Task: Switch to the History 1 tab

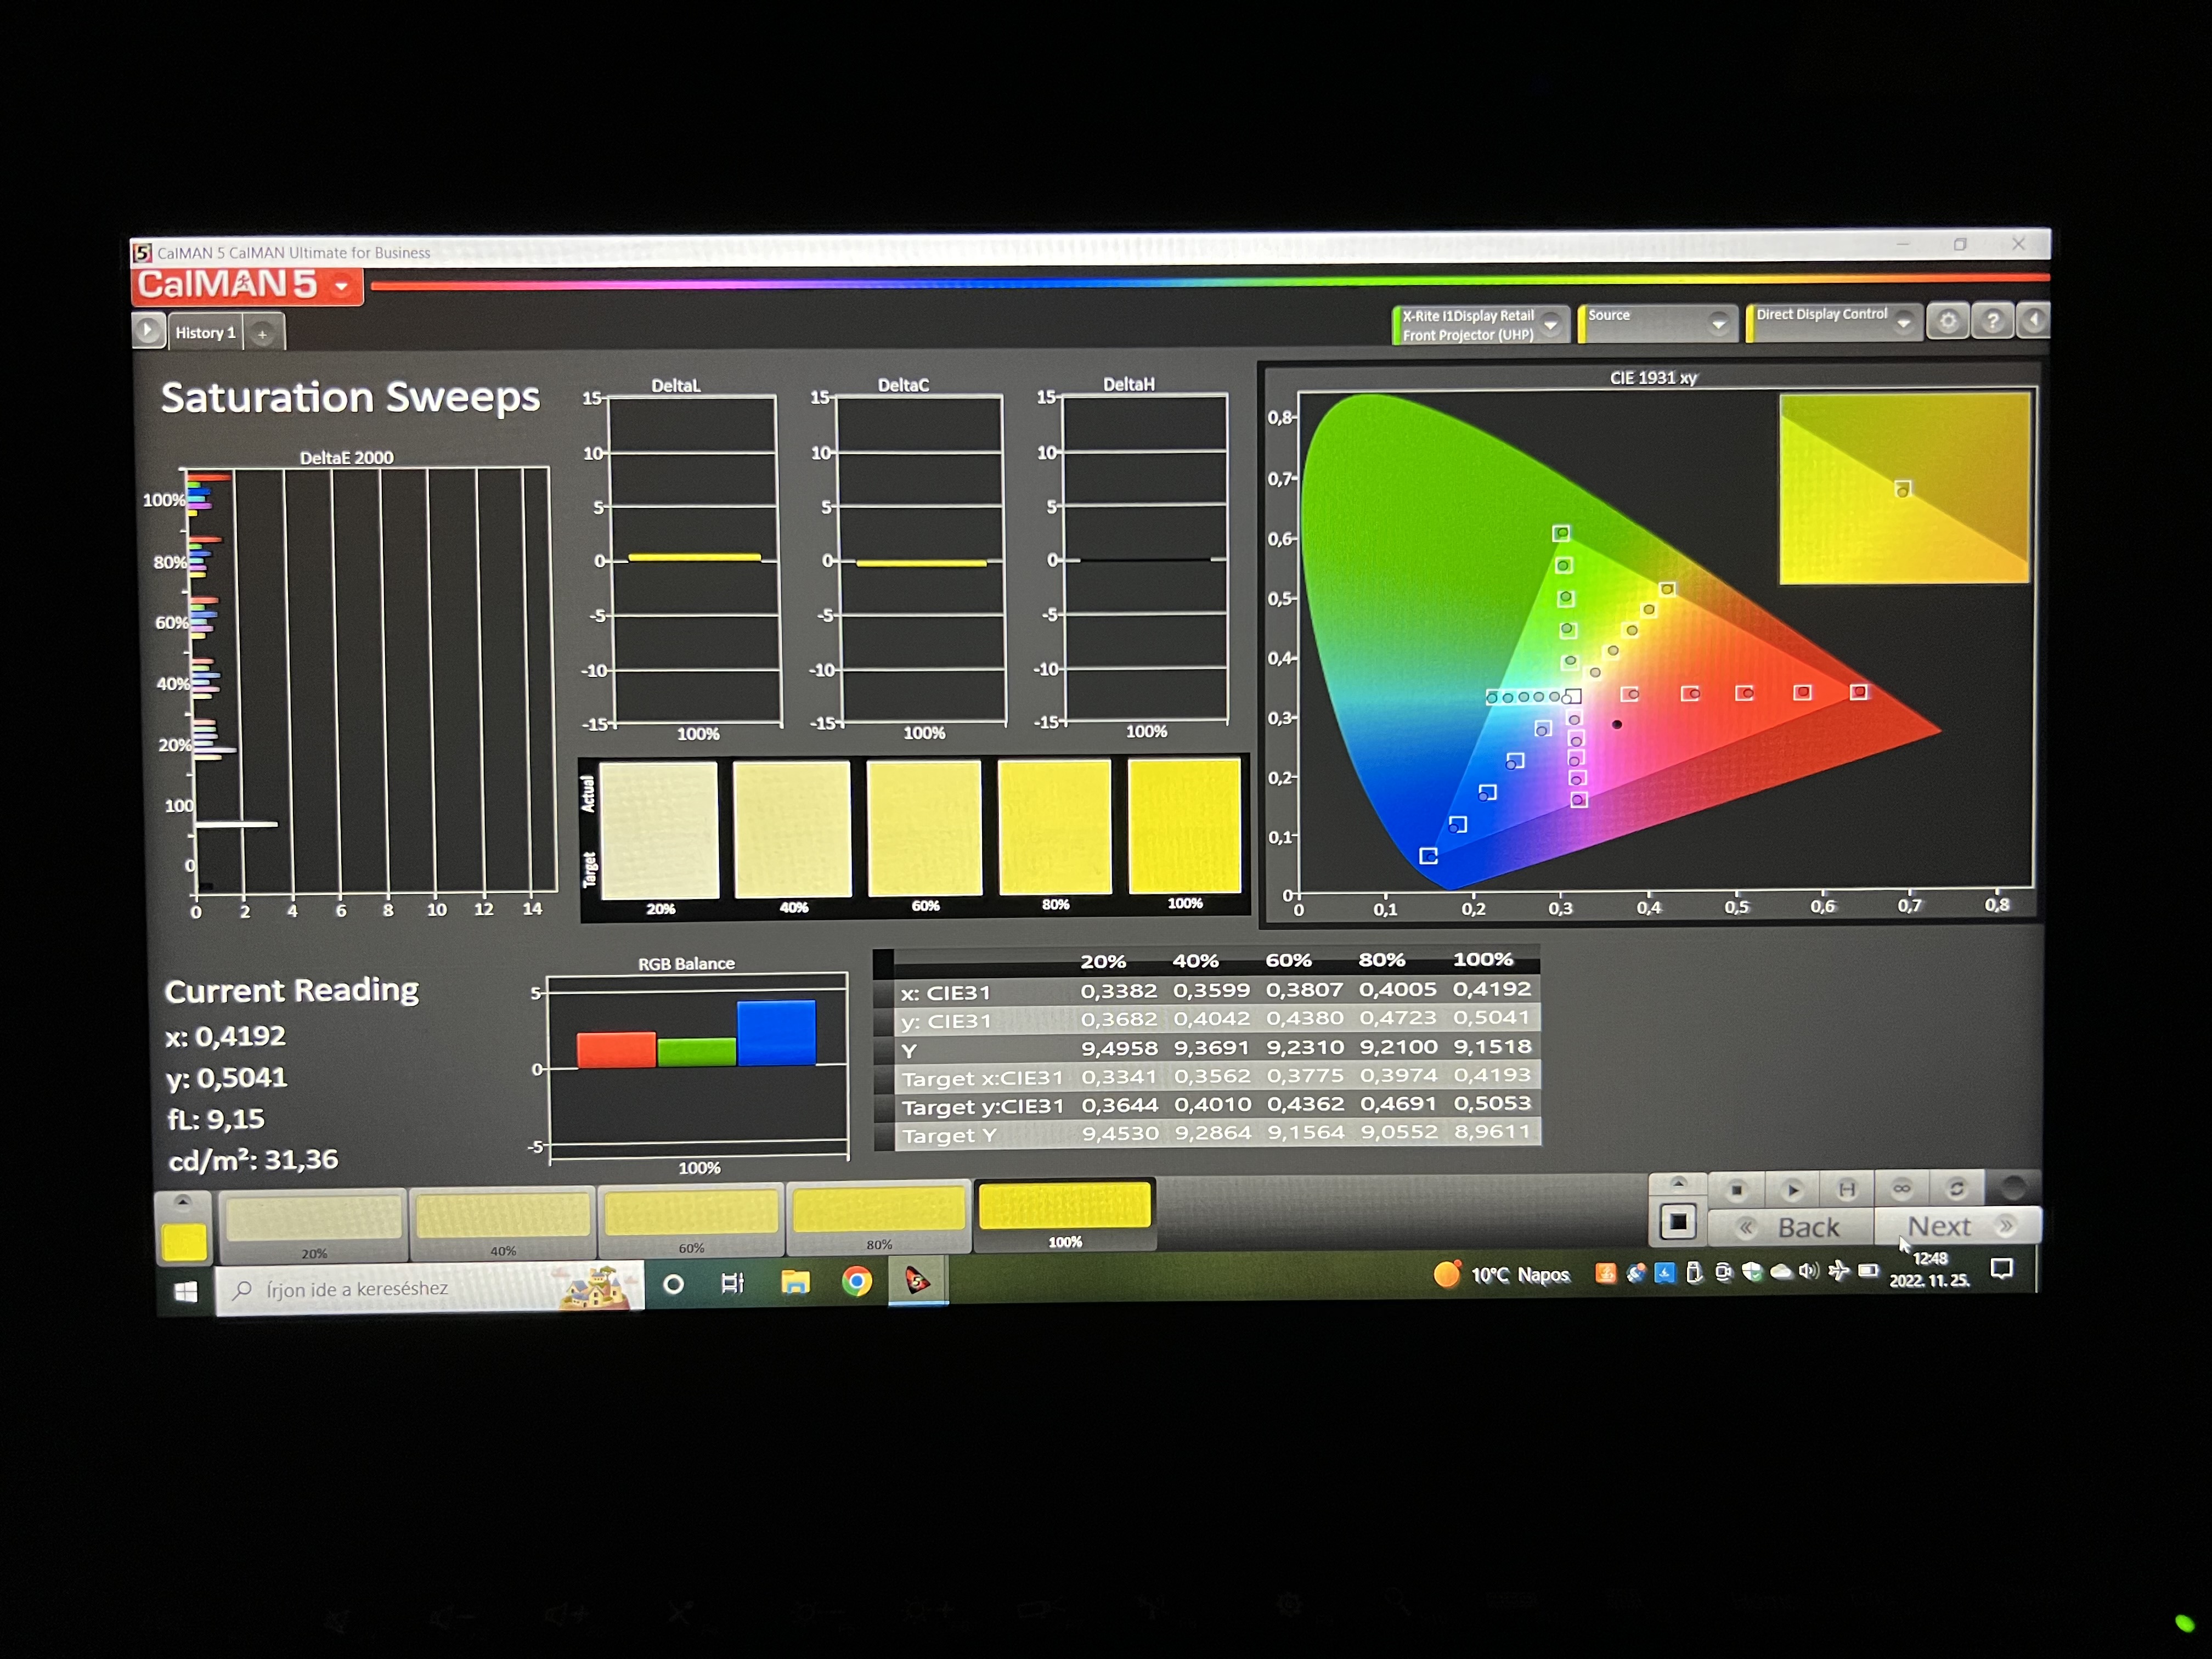Action: pyautogui.click(x=205, y=333)
